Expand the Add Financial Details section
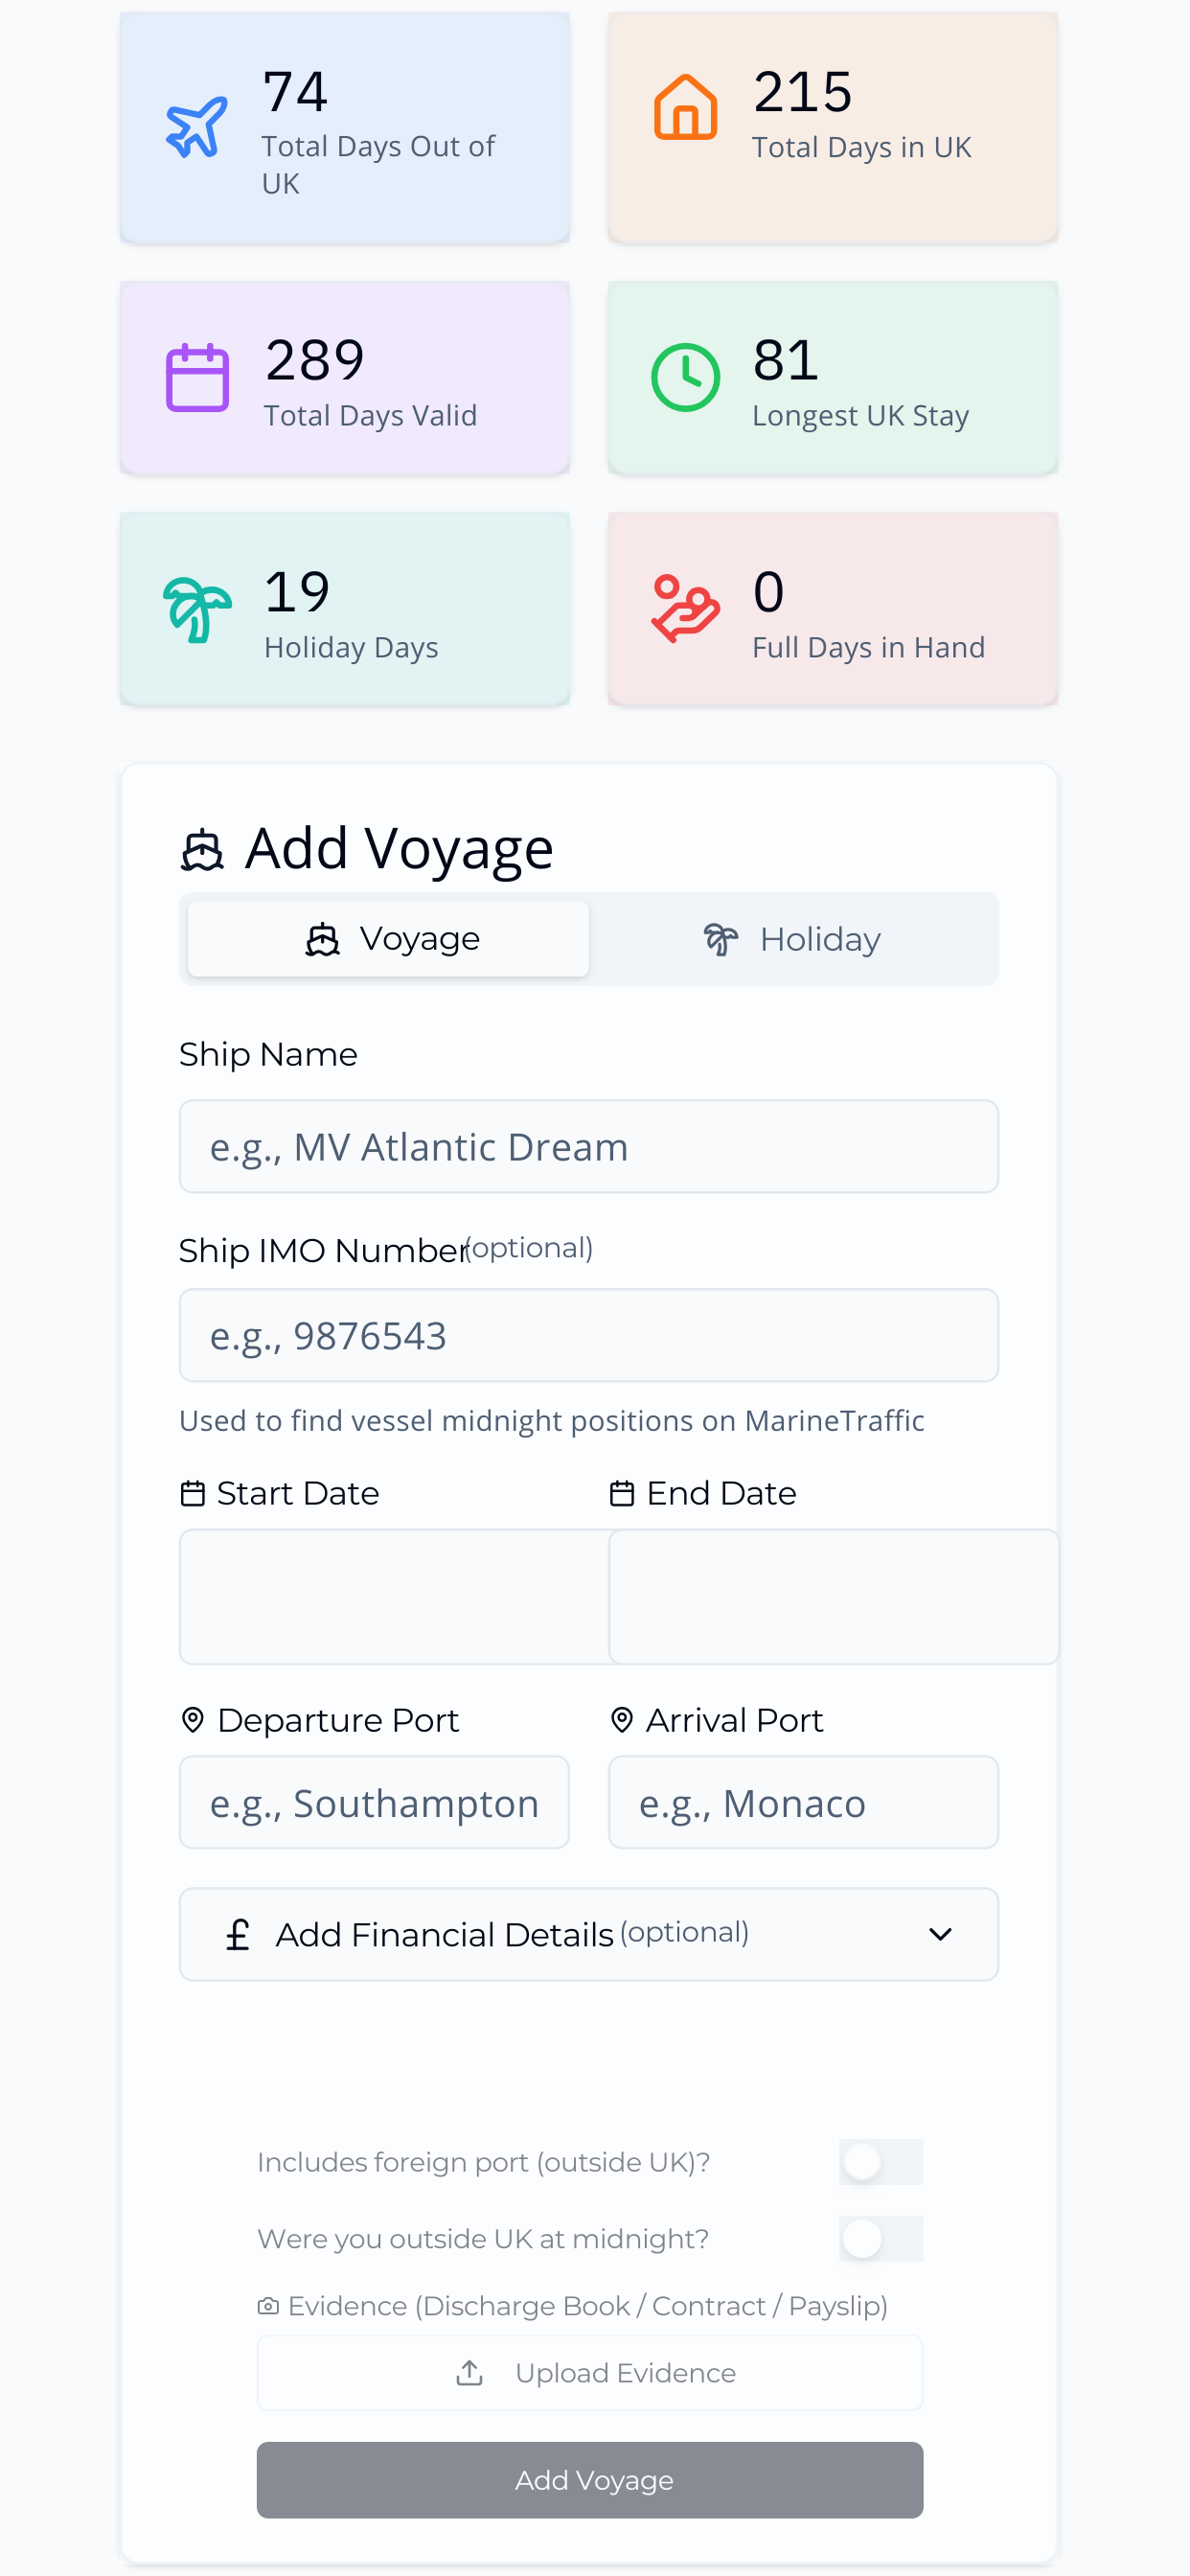Viewport: 1190px width, 2576px height. pyautogui.click(x=589, y=1934)
